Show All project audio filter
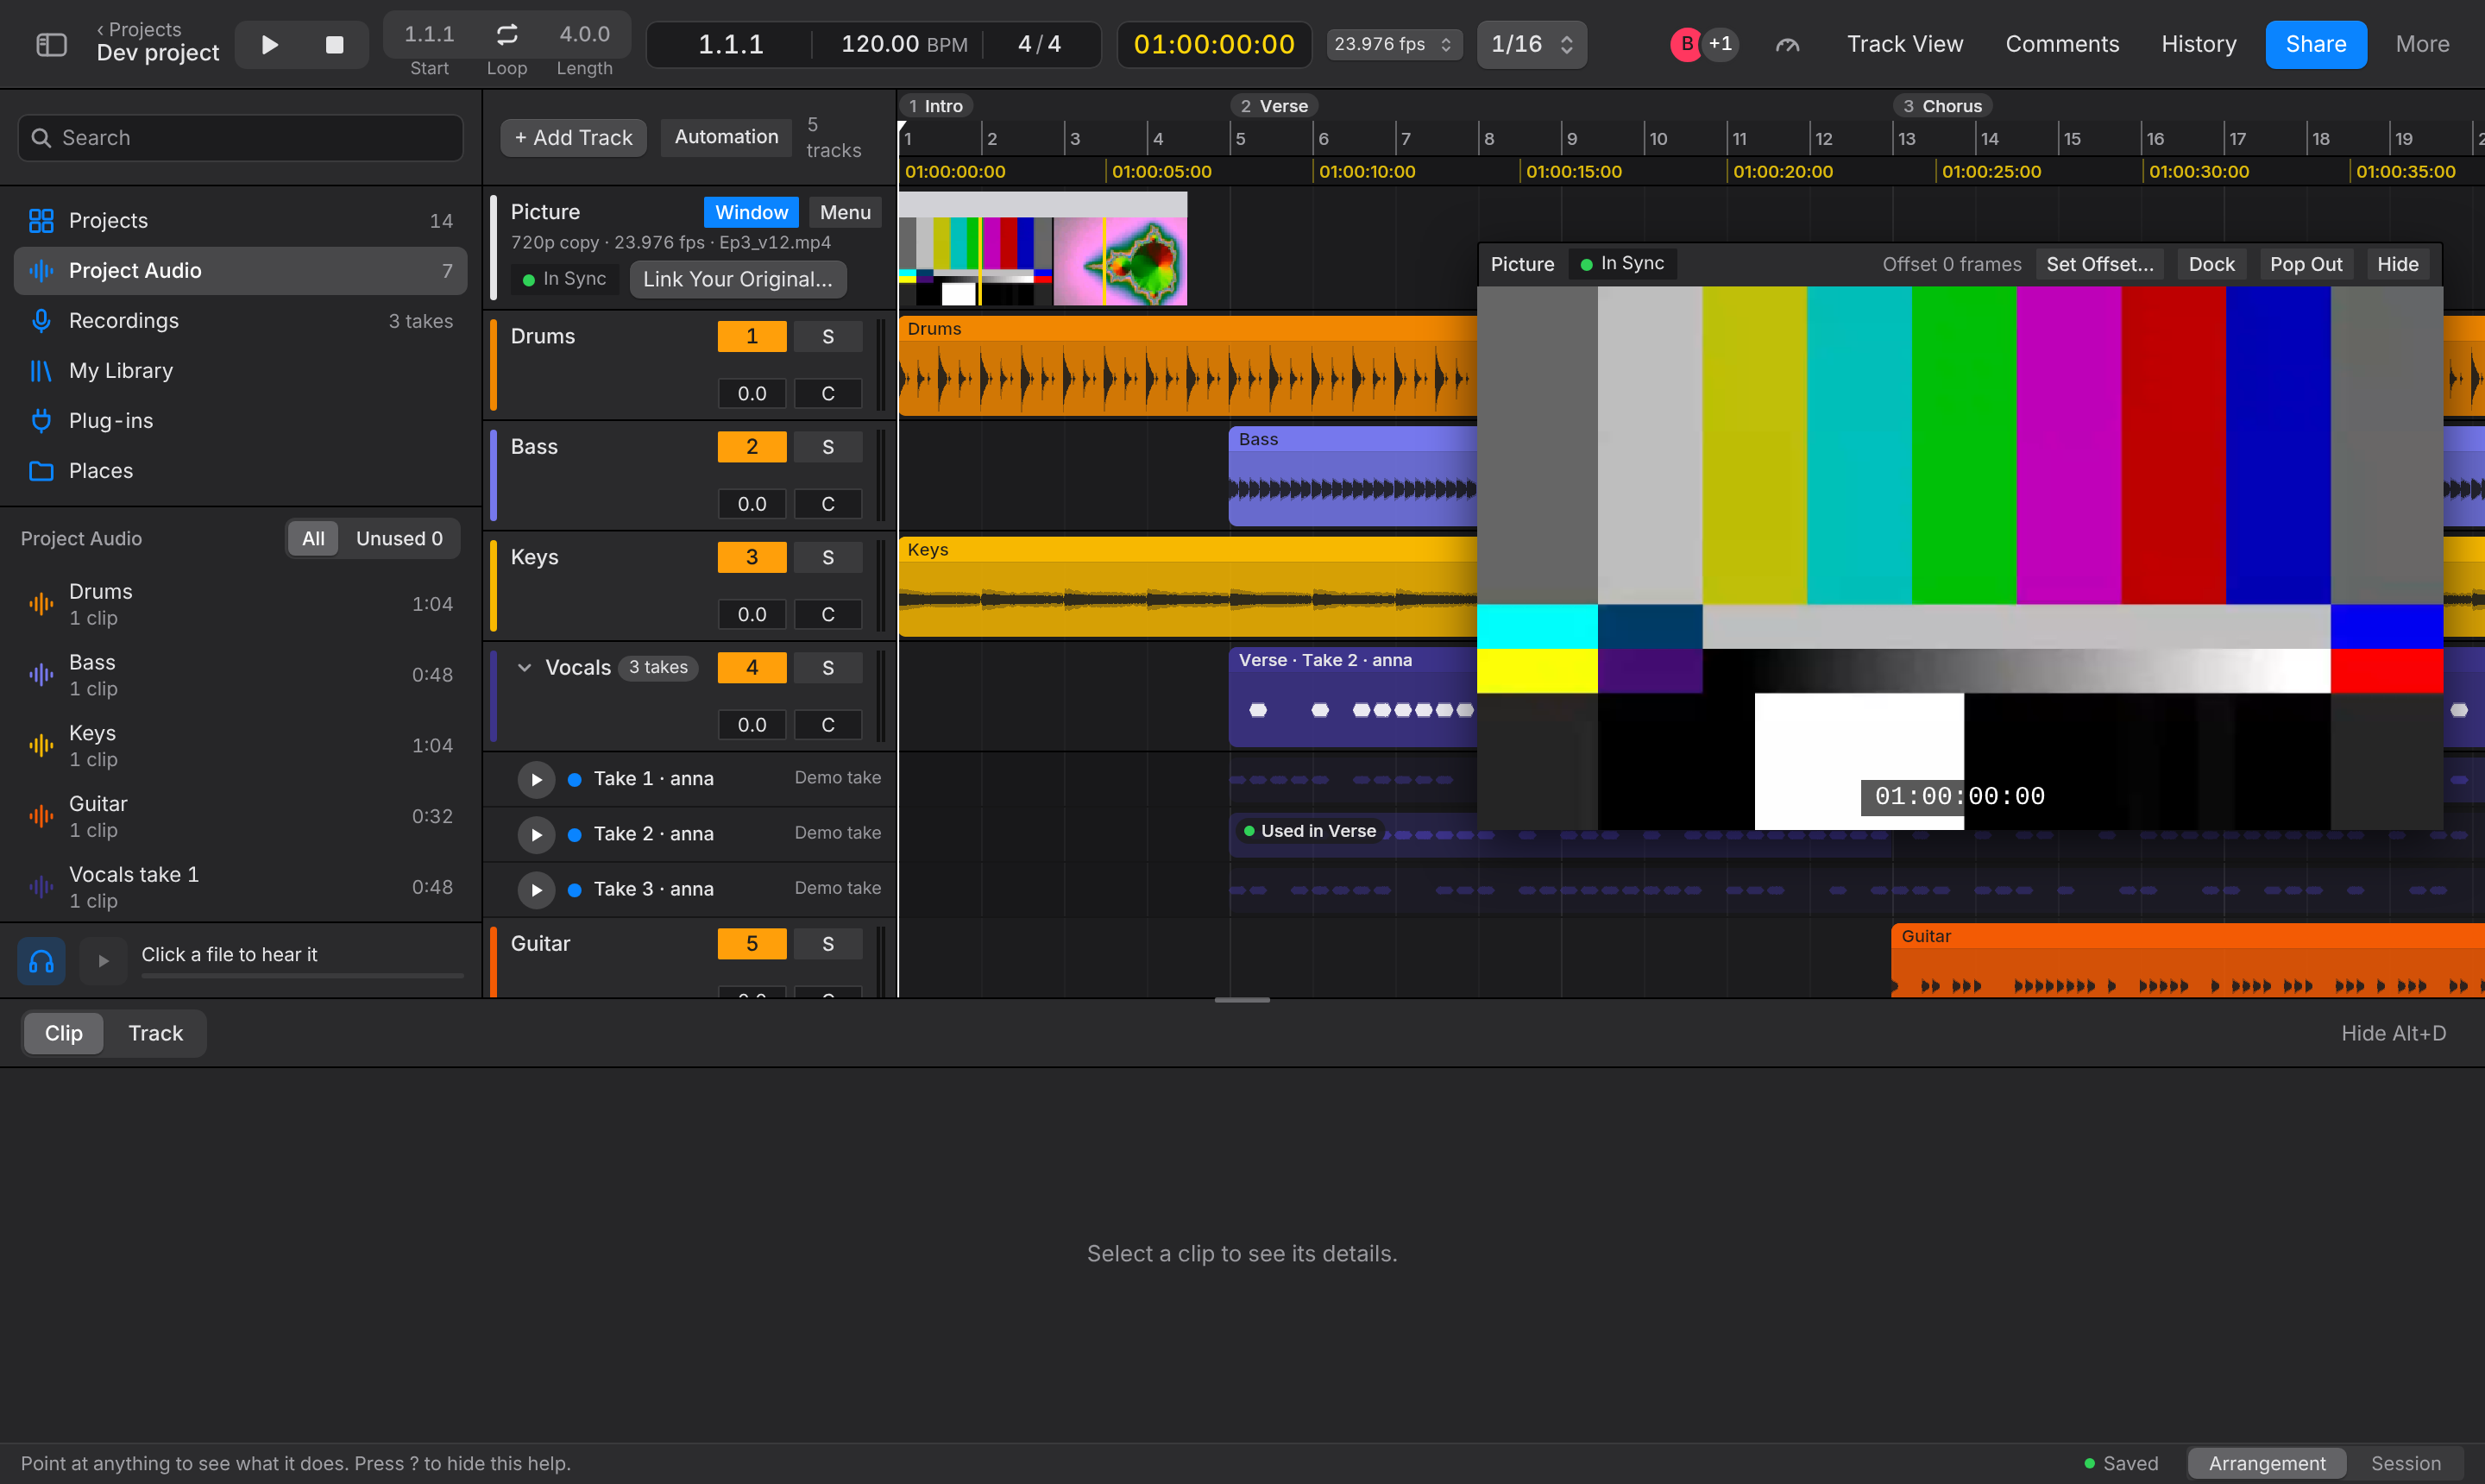This screenshot has height=1484, width=2485. tap(313, 538)
